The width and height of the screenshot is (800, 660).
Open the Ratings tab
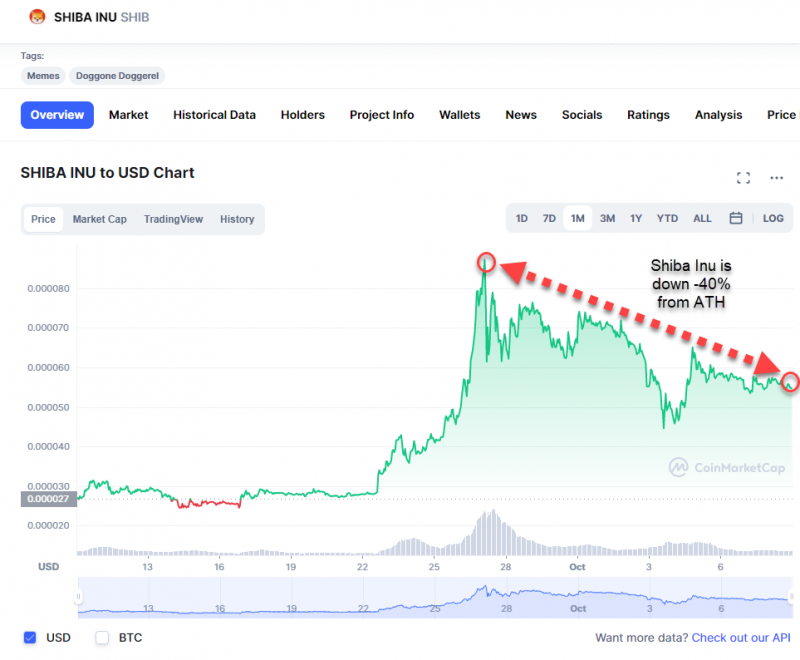pos(648,115)
